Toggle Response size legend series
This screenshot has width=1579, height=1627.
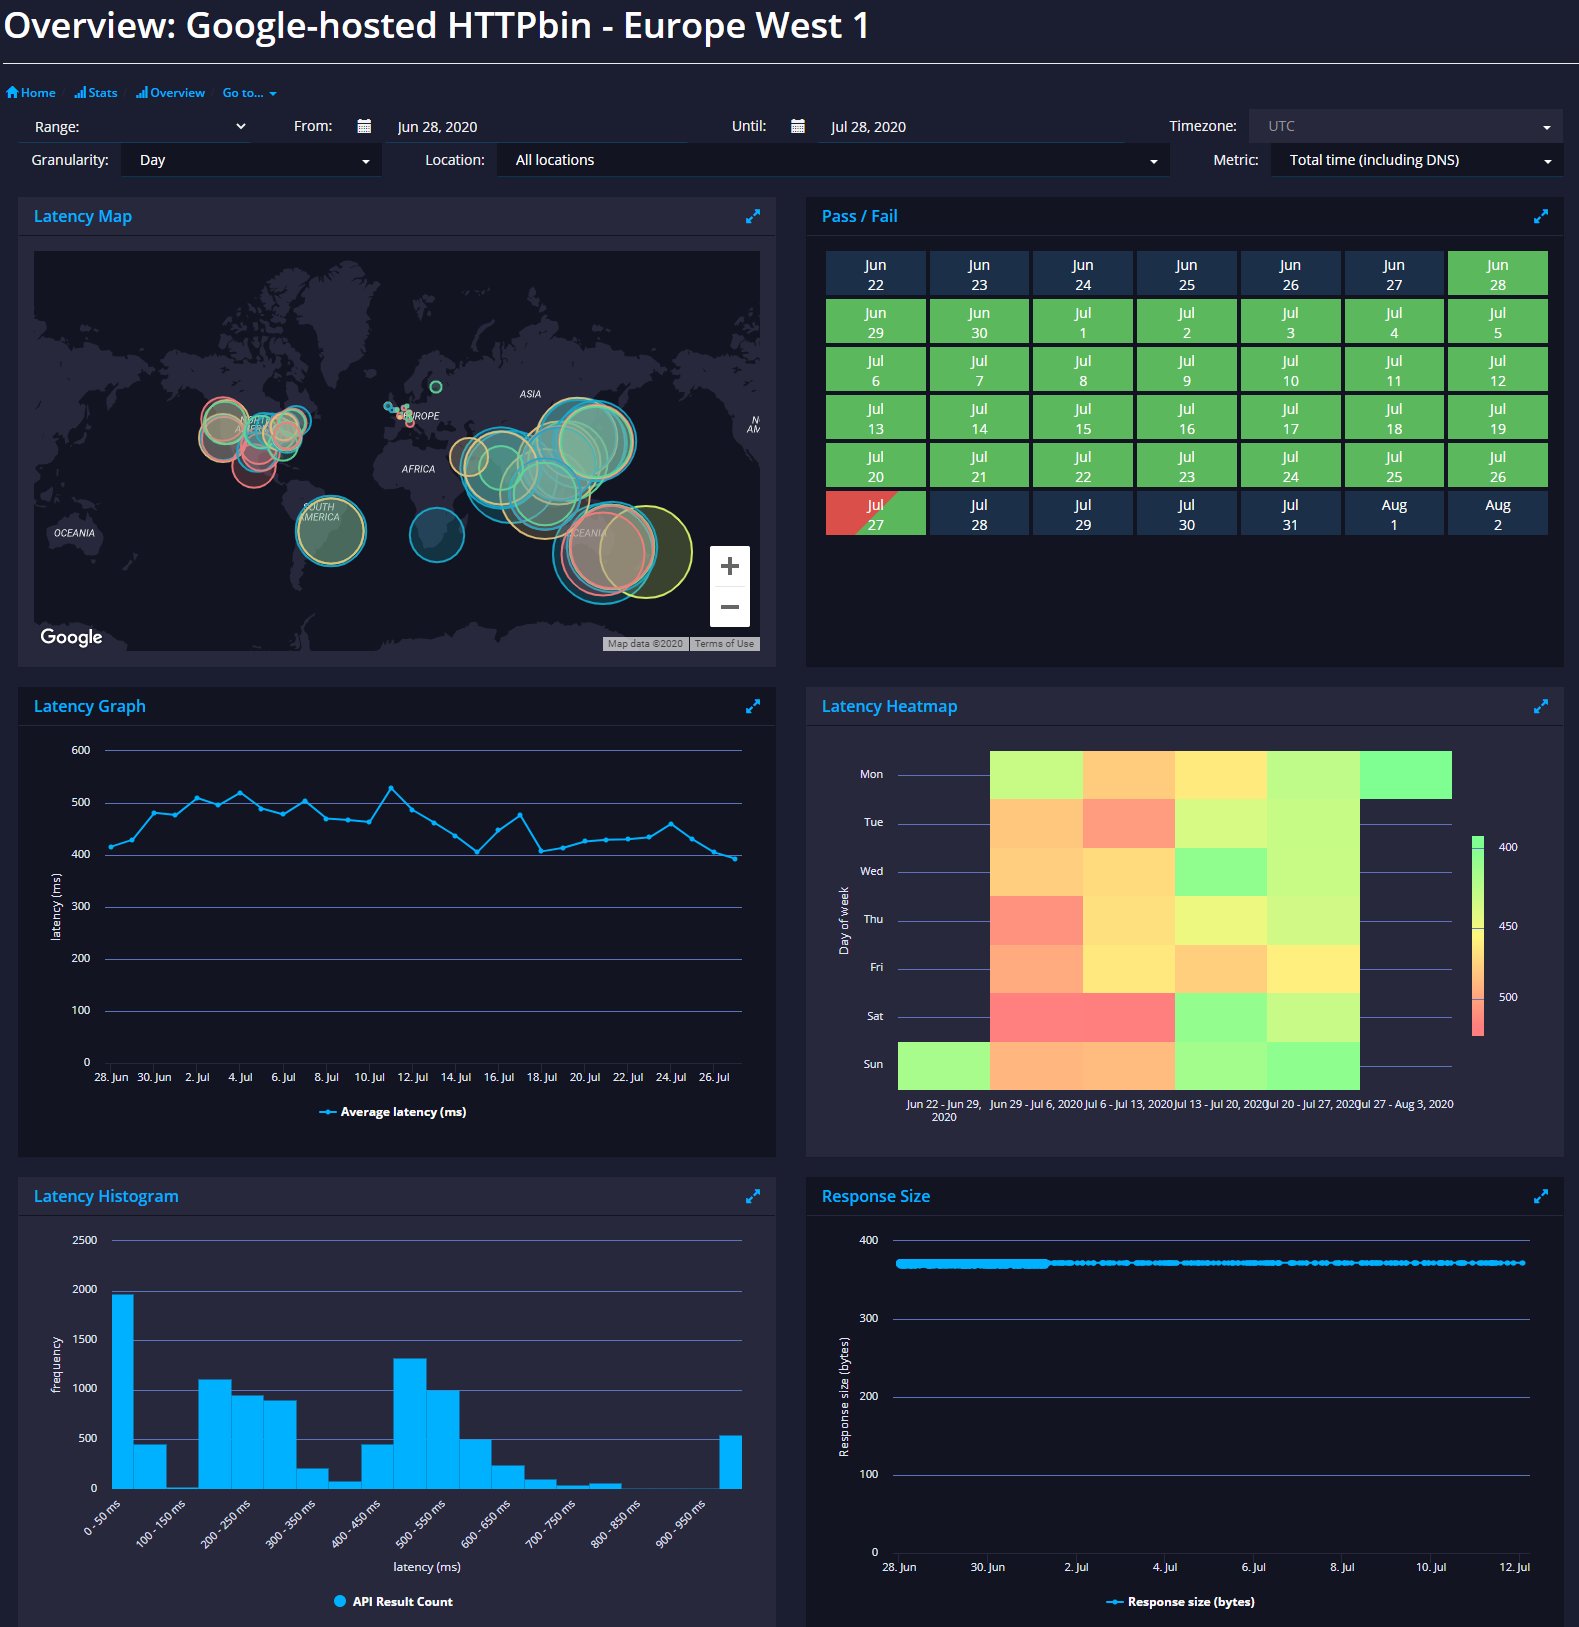point(1180,1602)
